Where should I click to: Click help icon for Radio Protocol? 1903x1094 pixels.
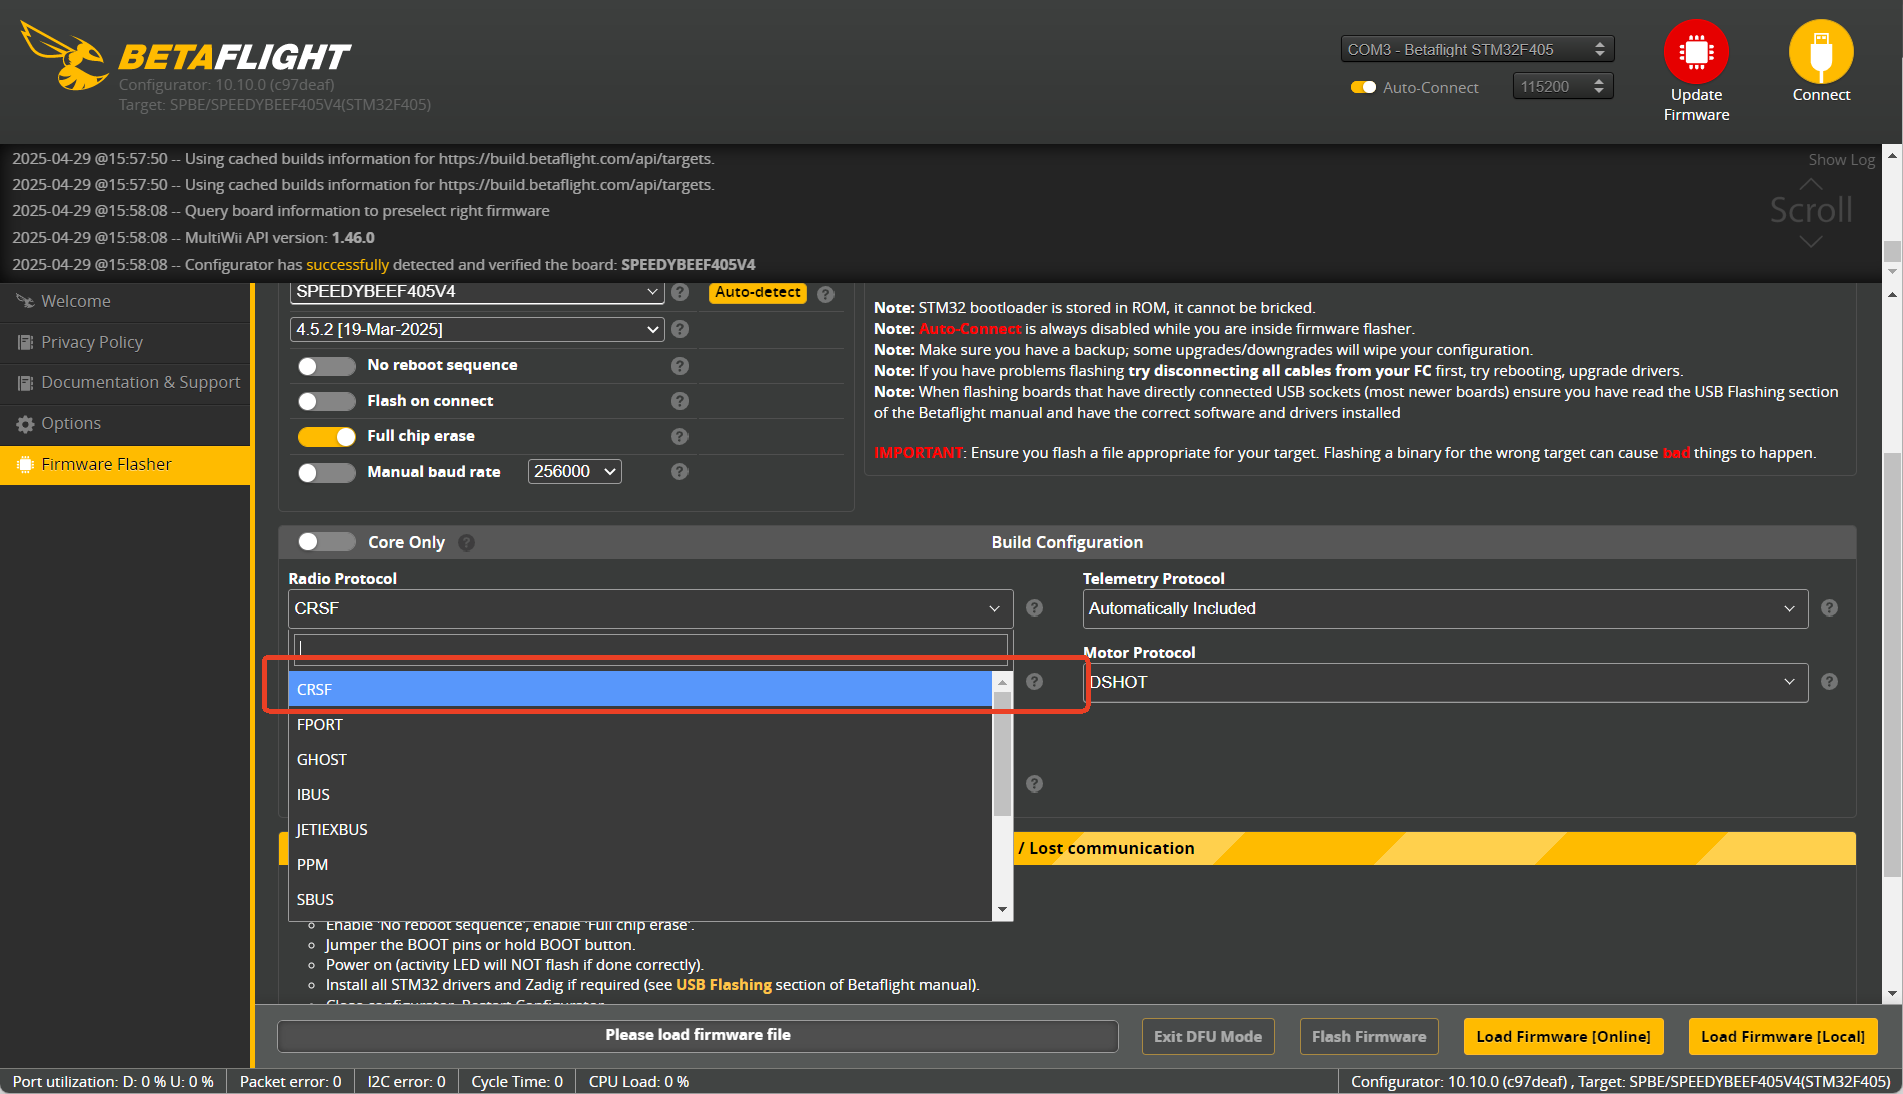tap(1035, 608)
